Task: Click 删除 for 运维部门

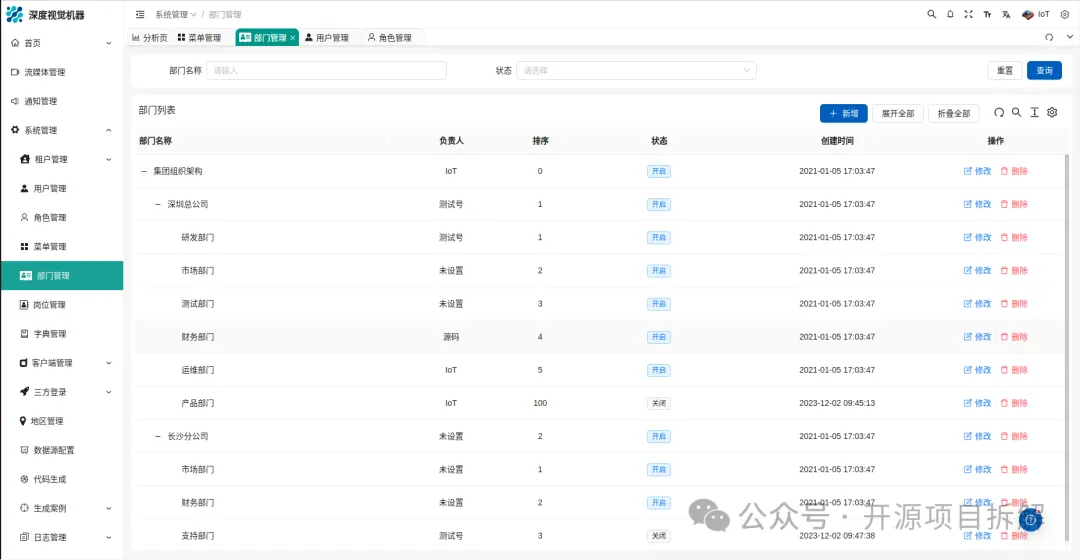Action: pos(1014,370)
